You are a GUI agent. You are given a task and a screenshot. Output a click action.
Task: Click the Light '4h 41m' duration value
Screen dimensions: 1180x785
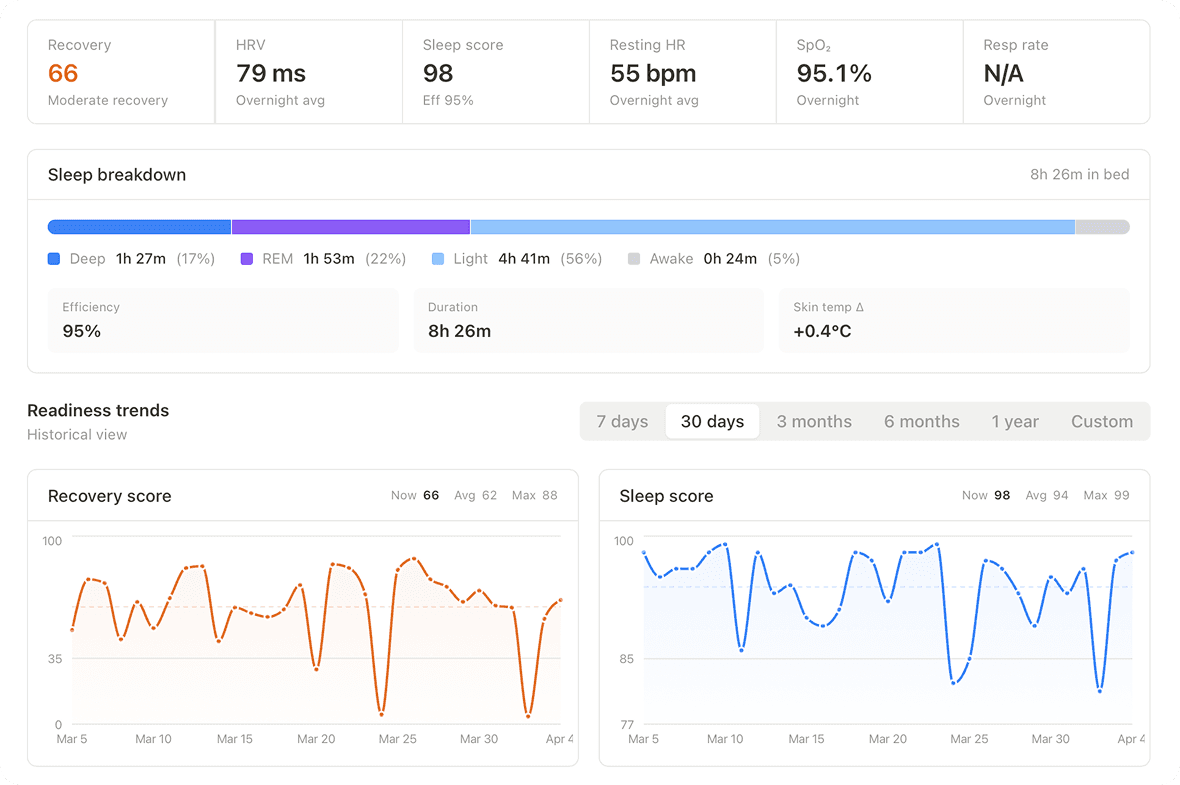(524, 259)
